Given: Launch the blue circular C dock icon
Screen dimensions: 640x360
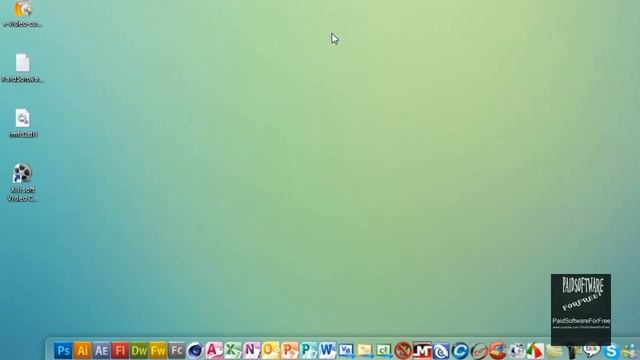Looking at the screenshot, I should click(x=460, y=351).
